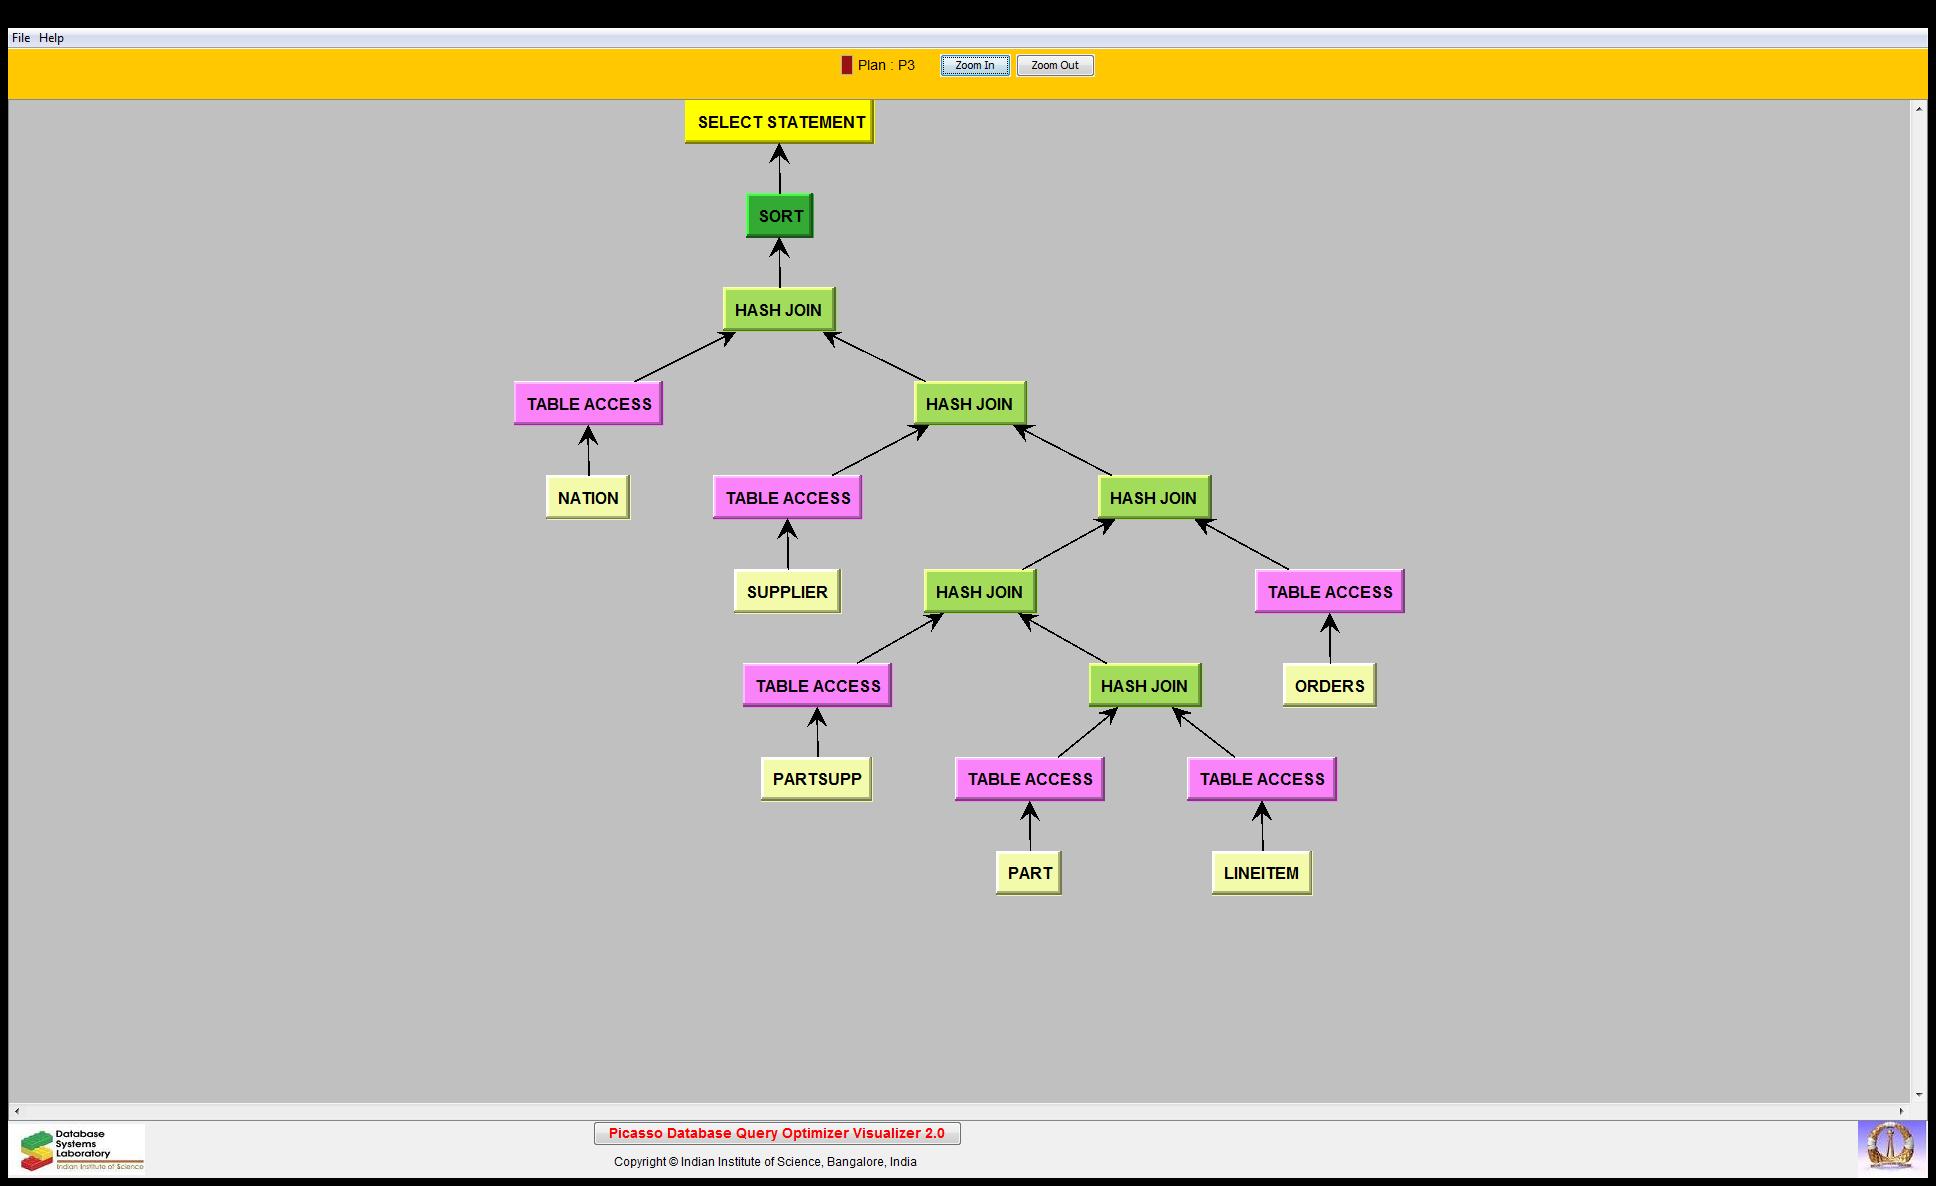Open the File menu
Viewport: 1936px width, 1186px height.
[20, 38]
